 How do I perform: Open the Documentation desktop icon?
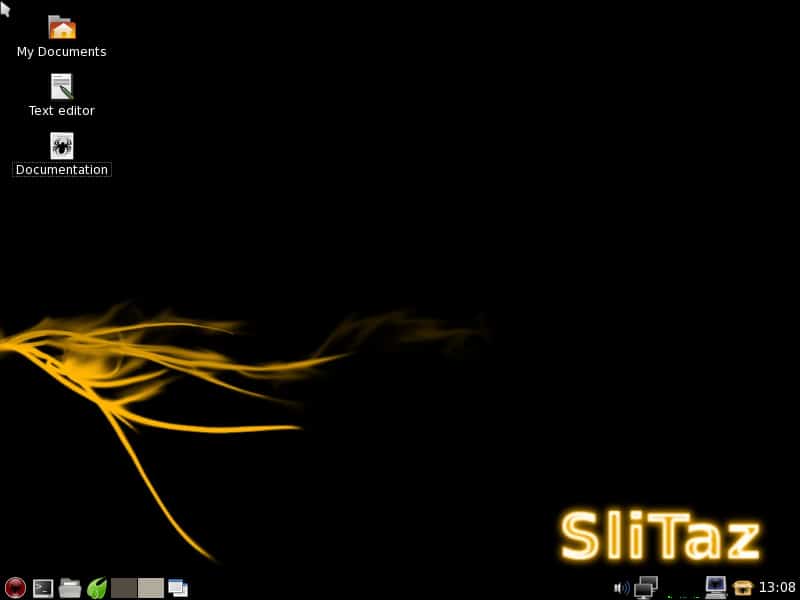(x=60, y=146)
